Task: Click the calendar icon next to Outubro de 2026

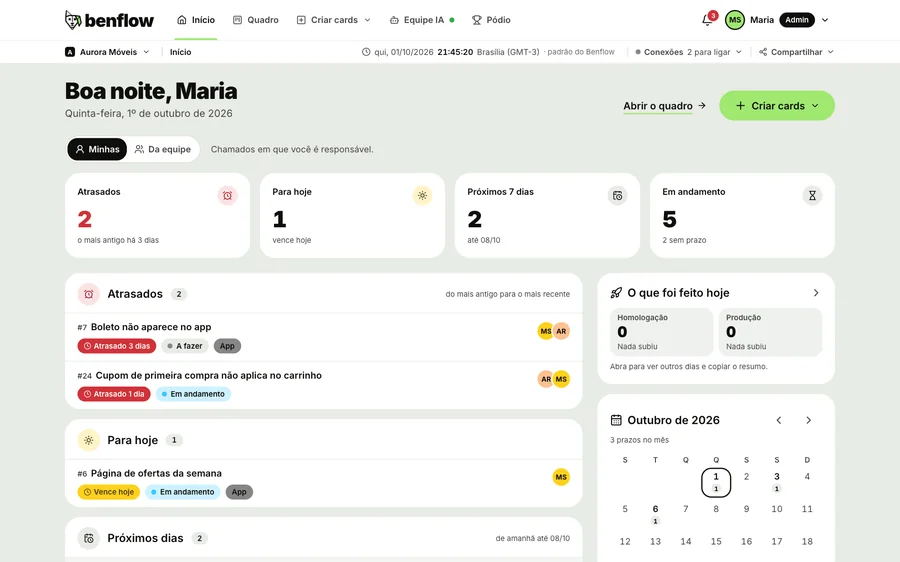Action: [616, 420]
